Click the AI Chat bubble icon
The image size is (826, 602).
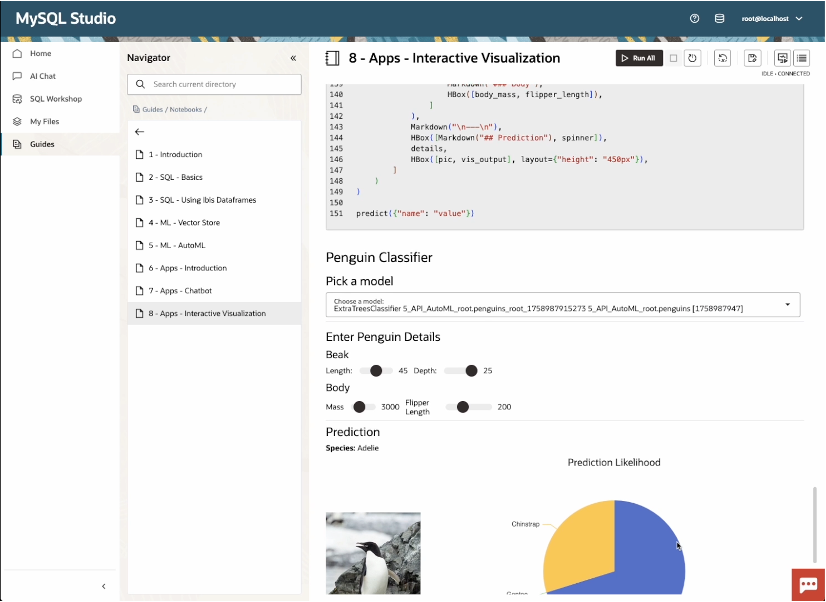[x=17, y=76]
